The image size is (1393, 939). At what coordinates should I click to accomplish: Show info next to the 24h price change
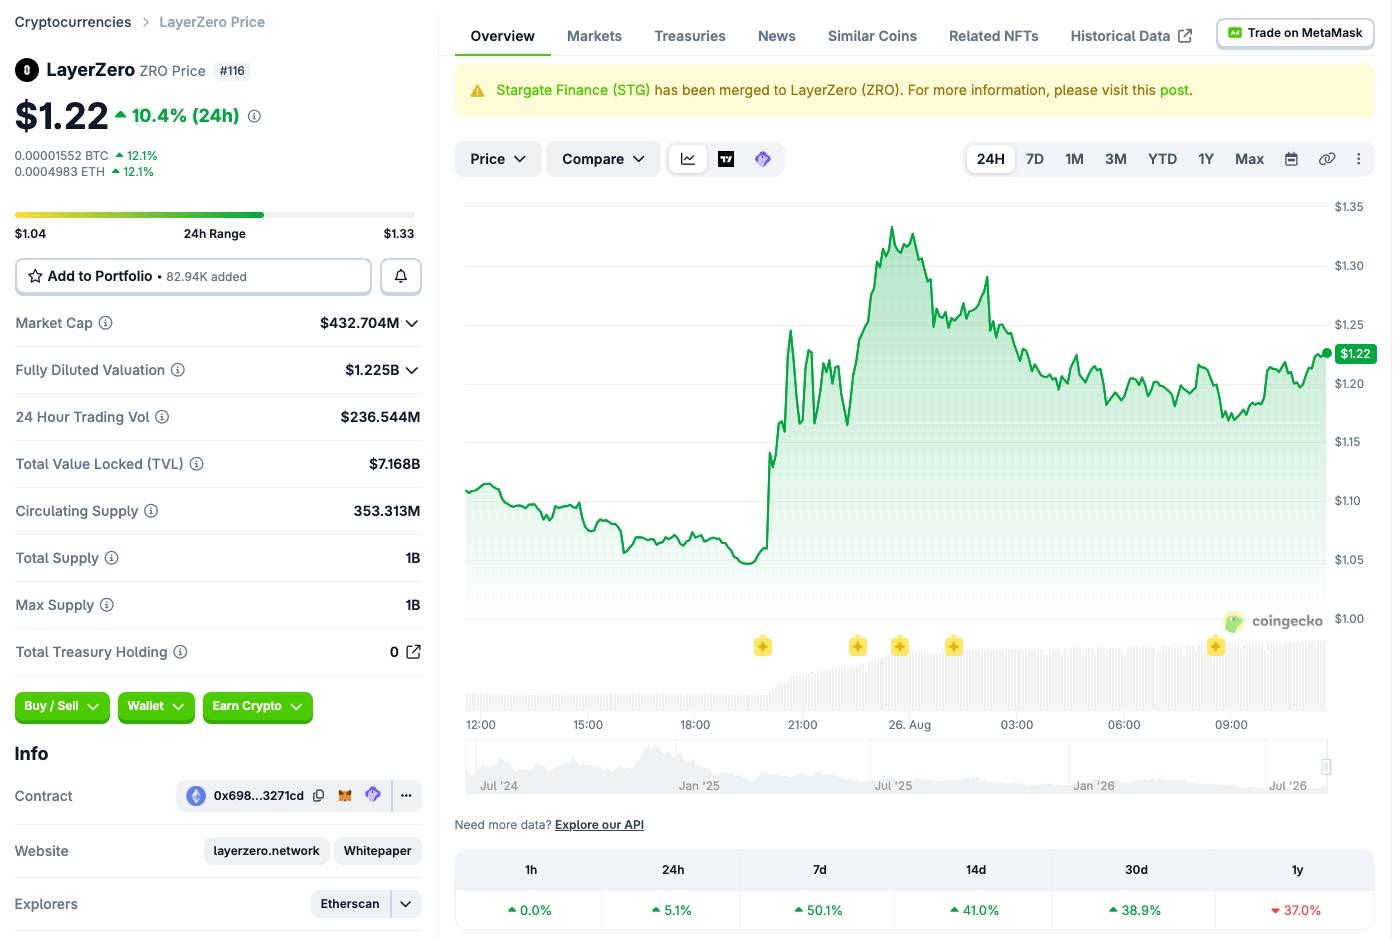coord(254,116)
